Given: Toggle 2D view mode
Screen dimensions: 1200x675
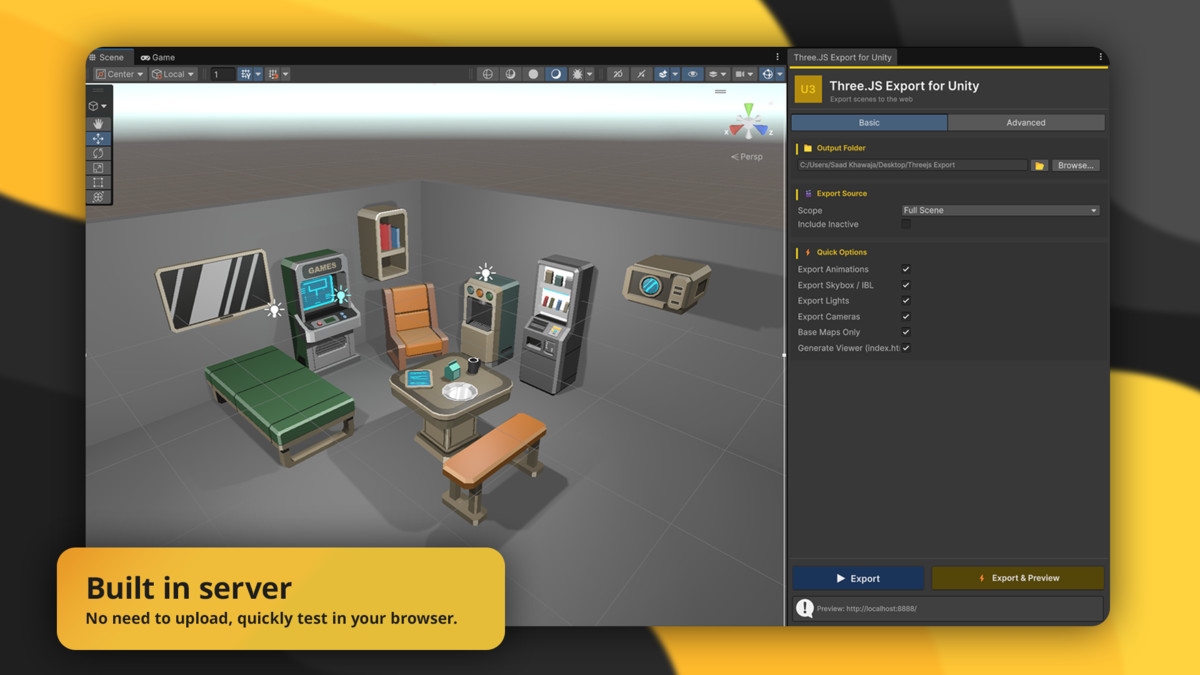Looking at the screenshot, I should [x=618, y=74].
